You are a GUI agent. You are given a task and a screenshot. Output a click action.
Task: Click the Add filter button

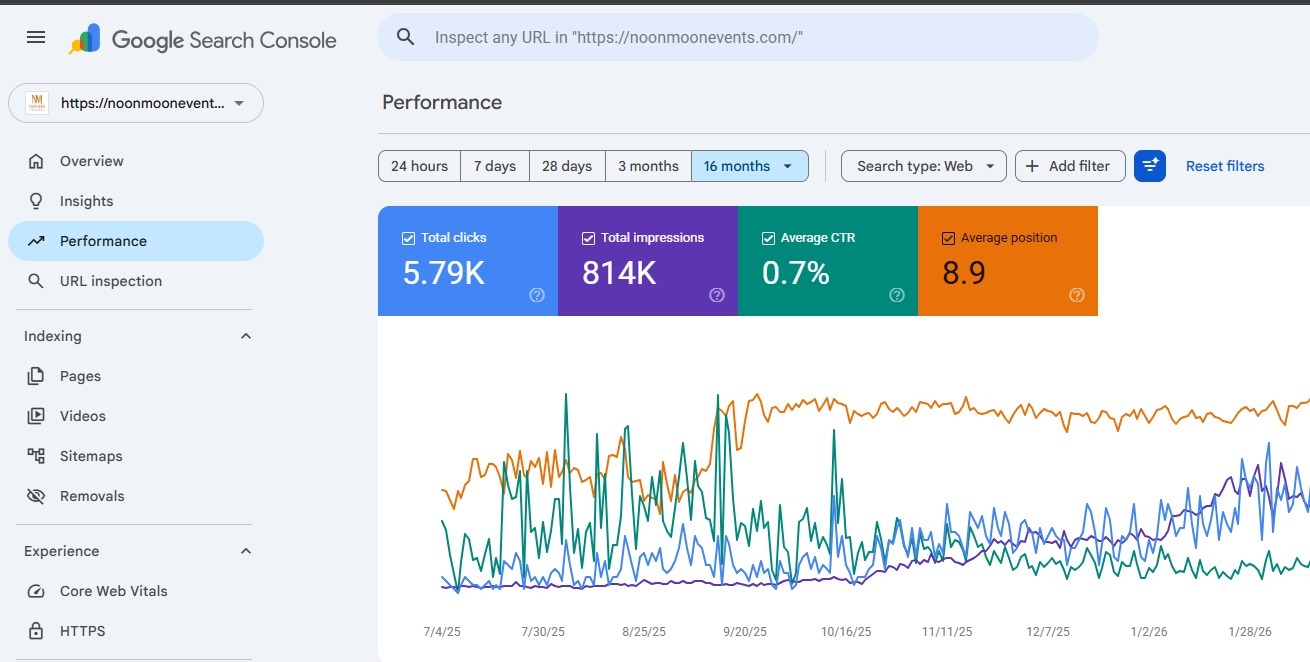(1070, 166)
